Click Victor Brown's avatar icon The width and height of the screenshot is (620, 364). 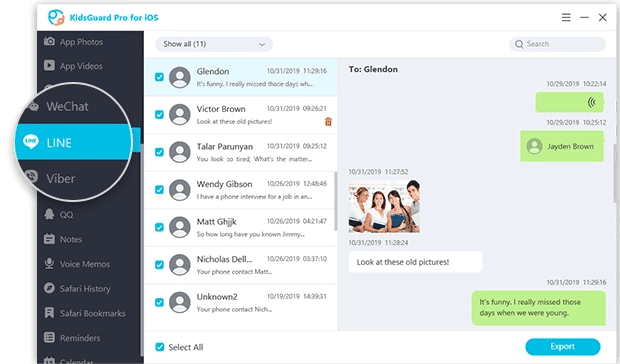[x=180, y=115]
